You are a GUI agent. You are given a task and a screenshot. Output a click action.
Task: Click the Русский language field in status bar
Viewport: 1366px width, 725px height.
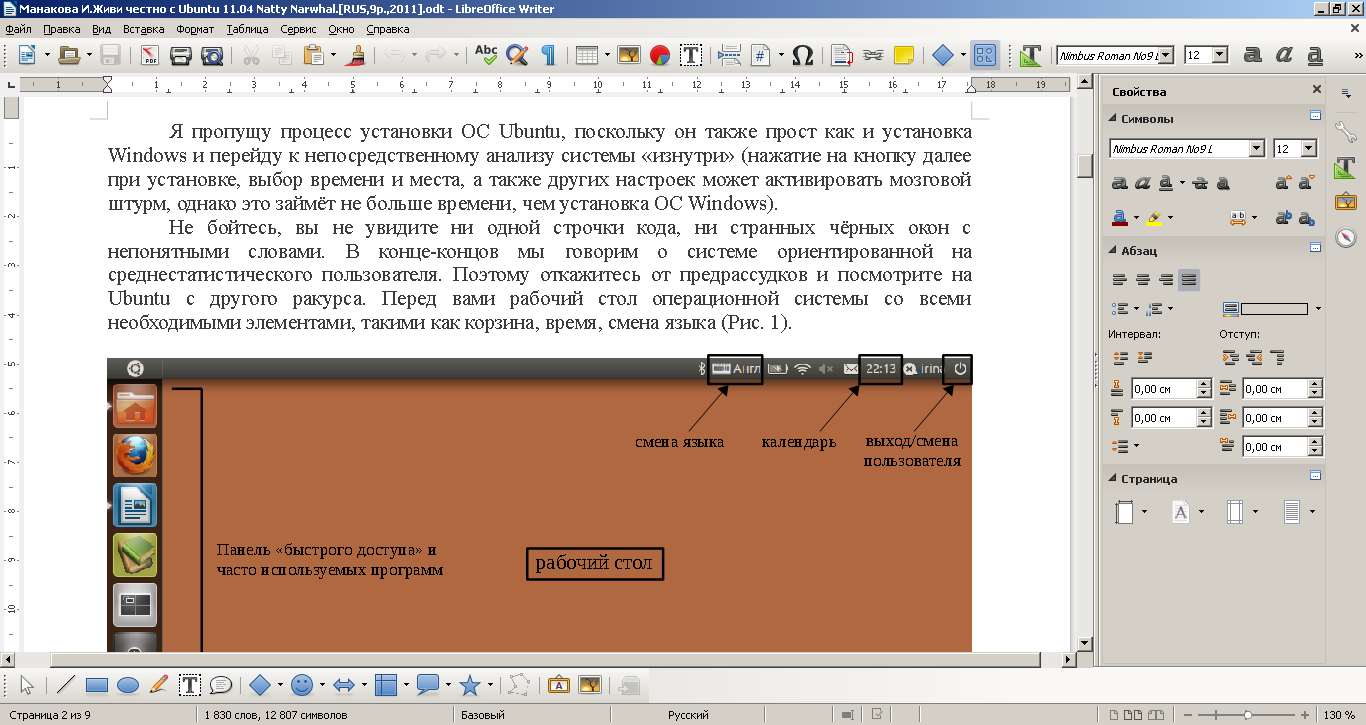(x=688, y=715)
